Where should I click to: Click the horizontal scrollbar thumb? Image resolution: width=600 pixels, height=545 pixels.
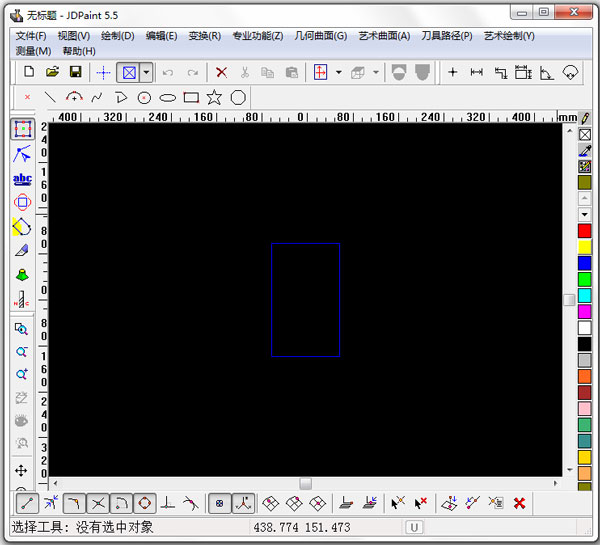pyautogui.click(x=305, y=483)
